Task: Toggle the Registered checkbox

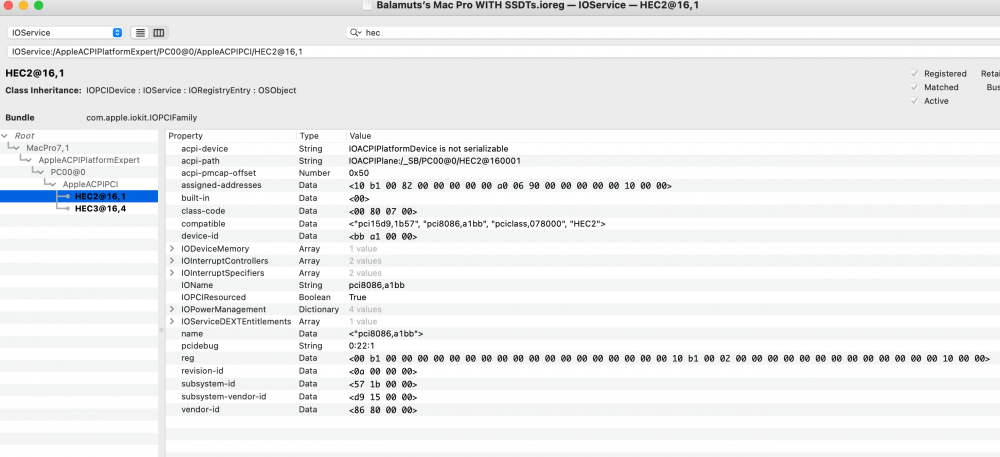Action: coord(915,73)
